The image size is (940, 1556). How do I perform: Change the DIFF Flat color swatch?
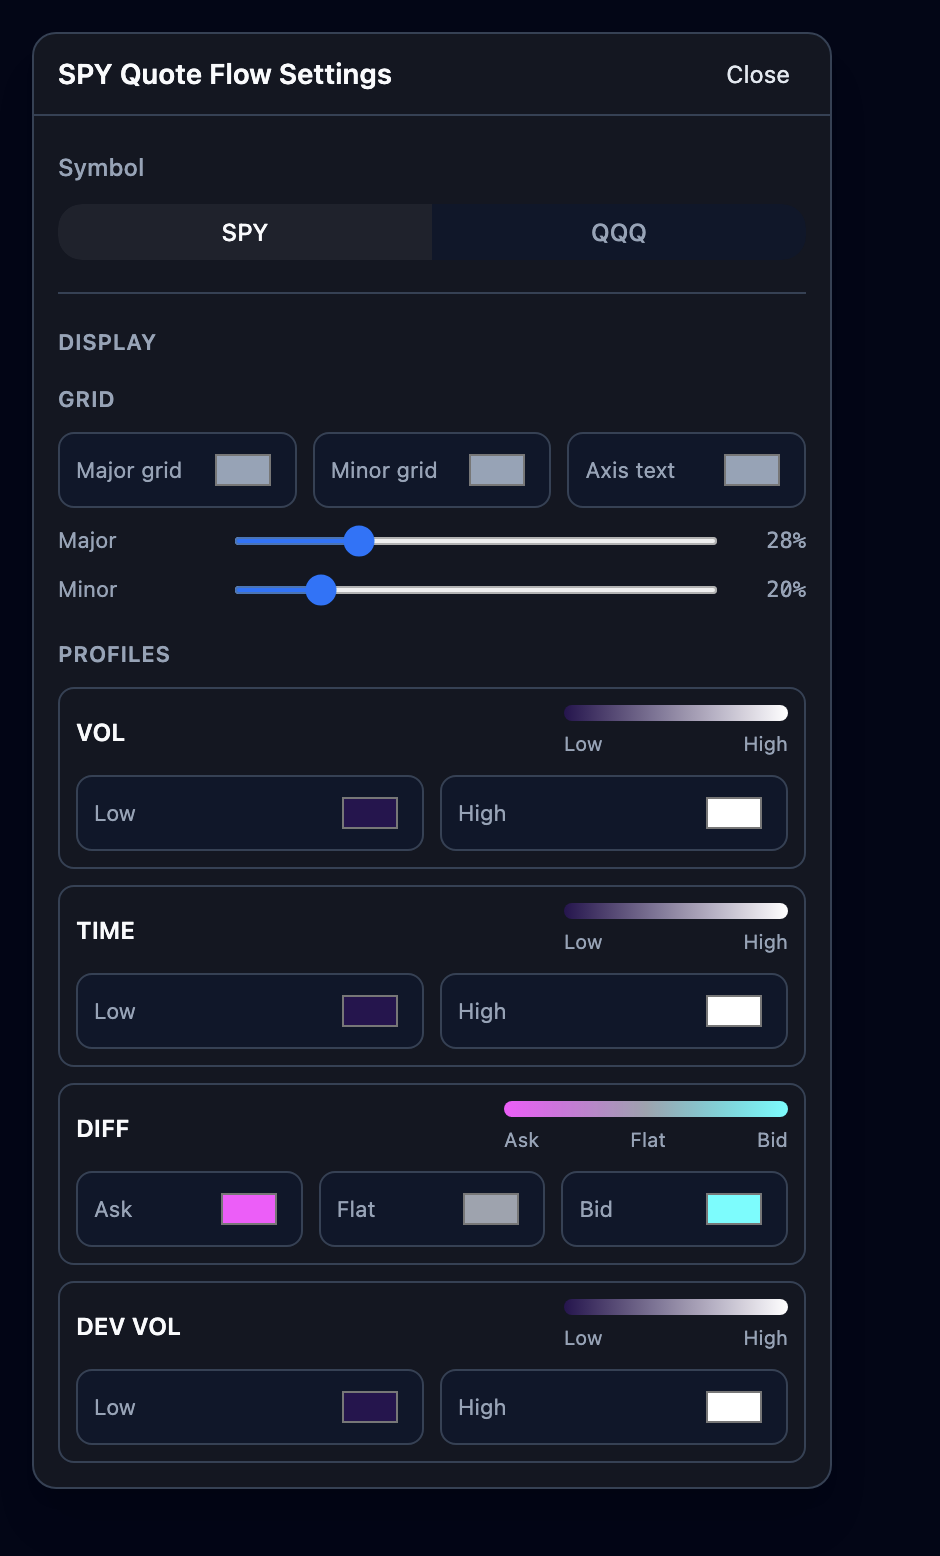(x=491, y=1209)
